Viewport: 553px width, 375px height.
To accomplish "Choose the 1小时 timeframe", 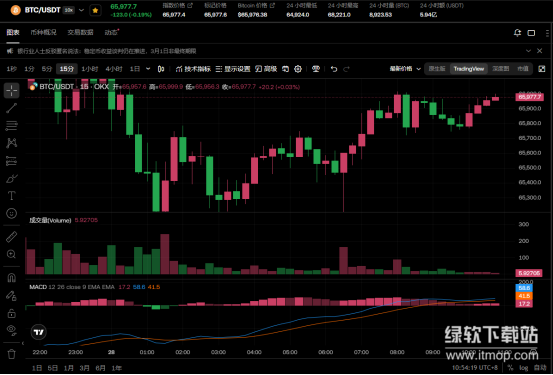I will (x=90, y=69).
